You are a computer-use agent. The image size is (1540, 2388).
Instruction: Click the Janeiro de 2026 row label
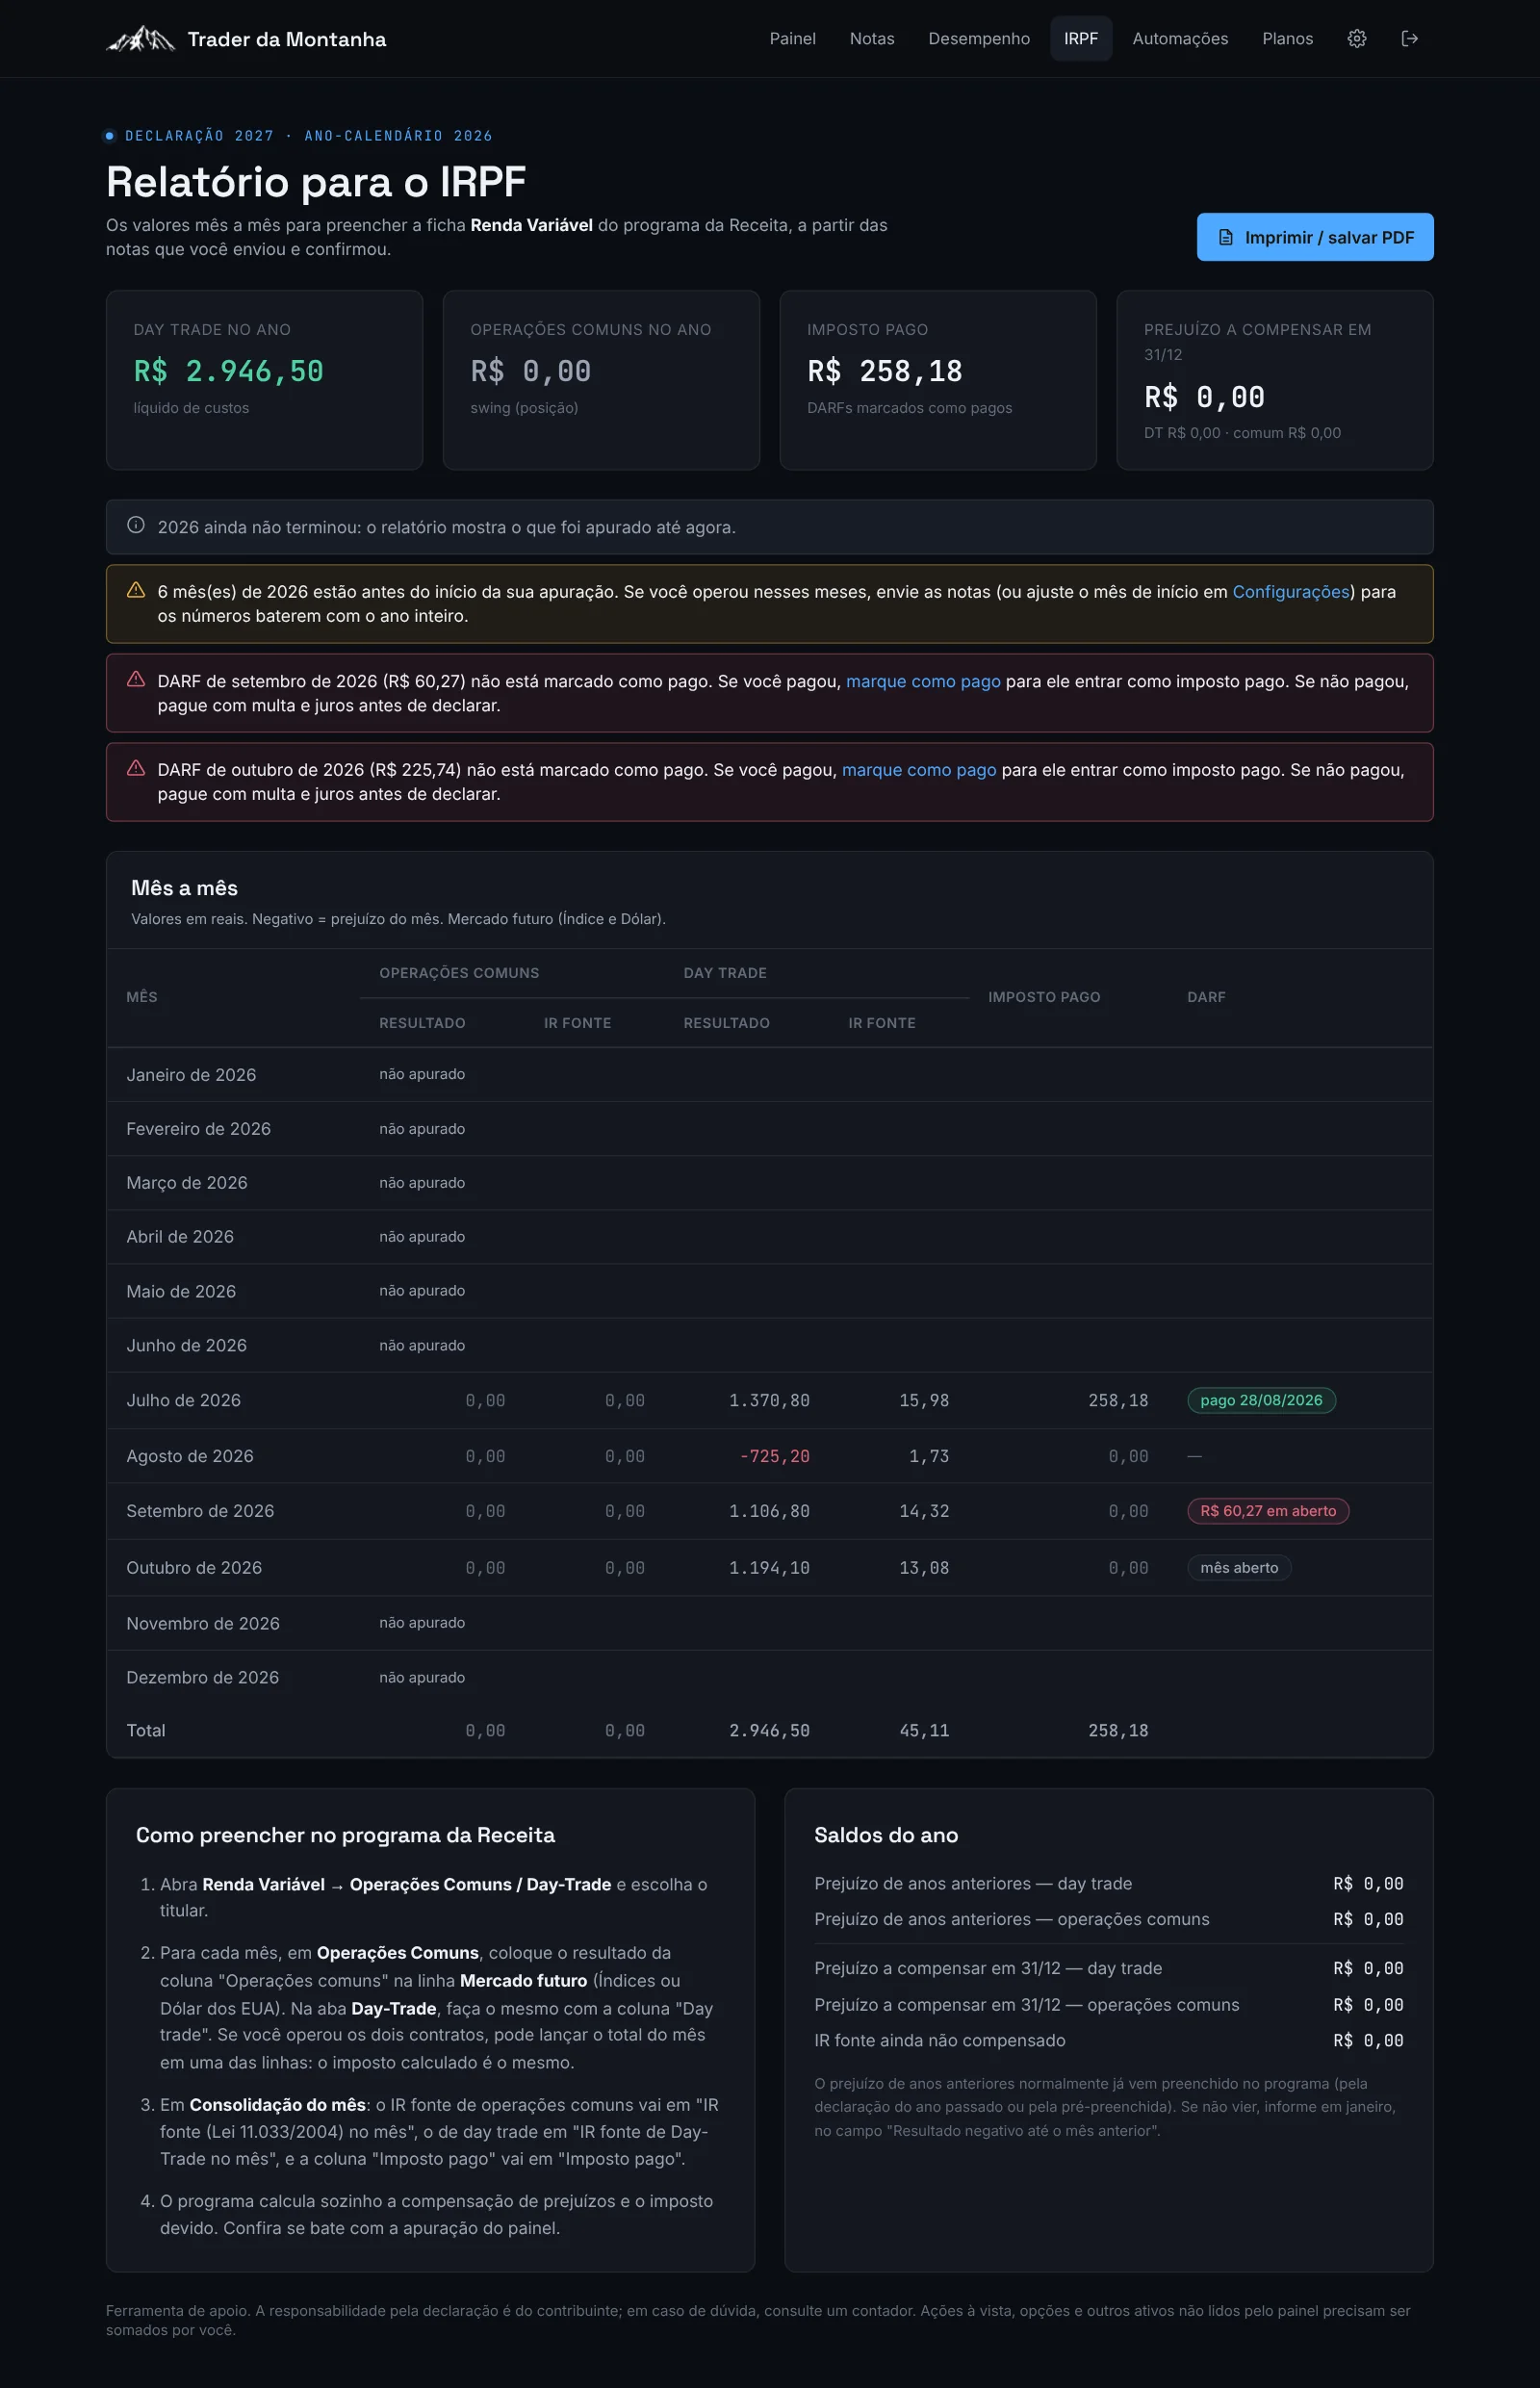191,1075
